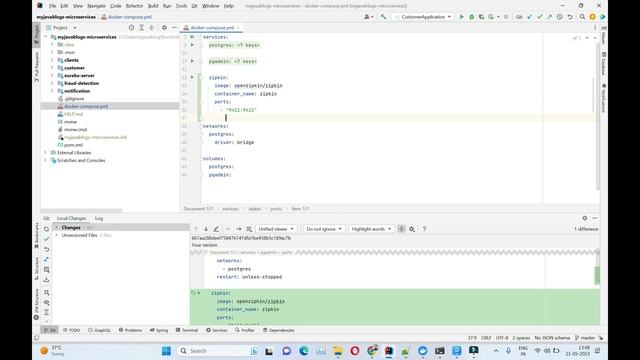The height and width of the screenshot is (360, 640).
Task: Click the Notifications sidebar tab on right edge
Action: pos(604,98)
